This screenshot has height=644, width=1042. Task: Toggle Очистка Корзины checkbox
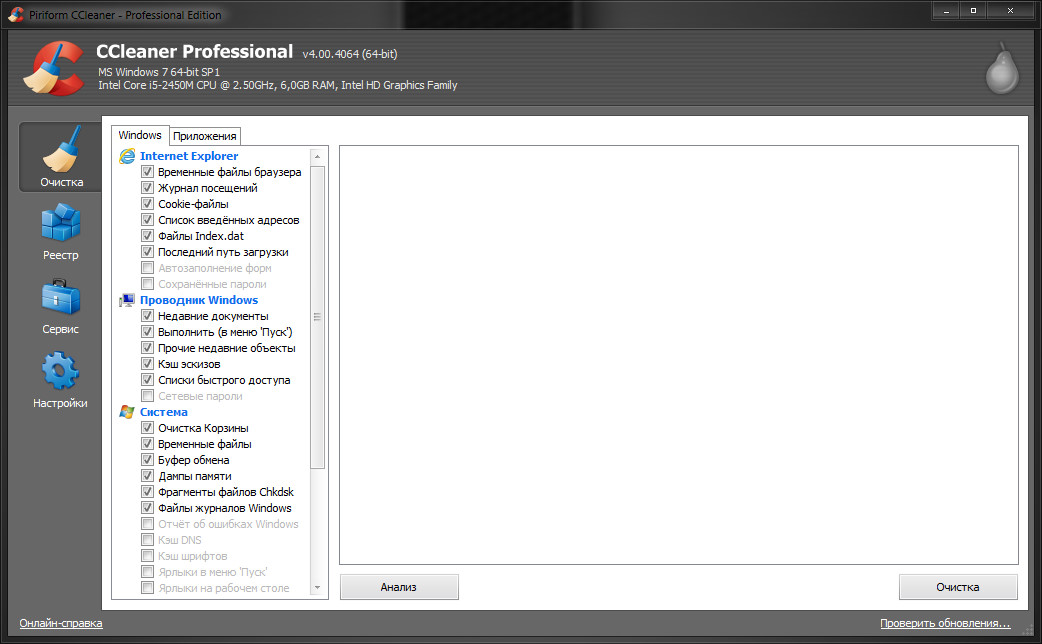point(148,428)
